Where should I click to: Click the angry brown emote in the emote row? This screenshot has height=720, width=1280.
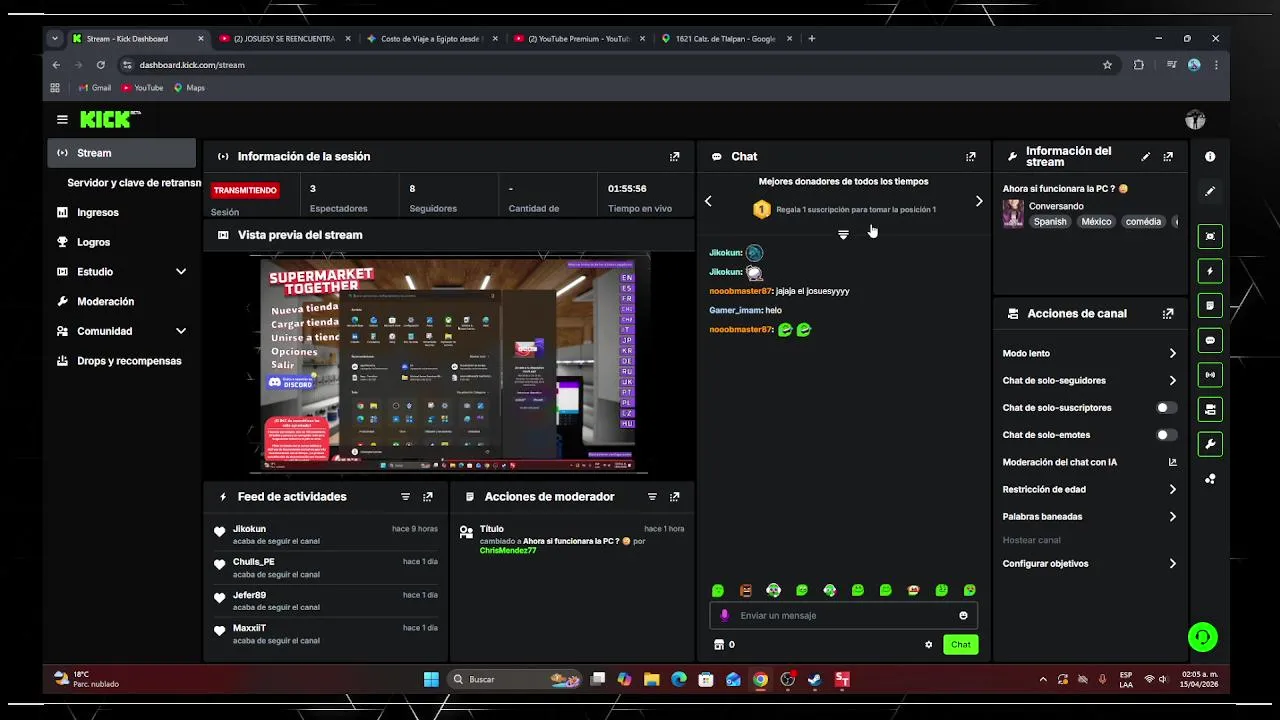[x=745, y=591]
